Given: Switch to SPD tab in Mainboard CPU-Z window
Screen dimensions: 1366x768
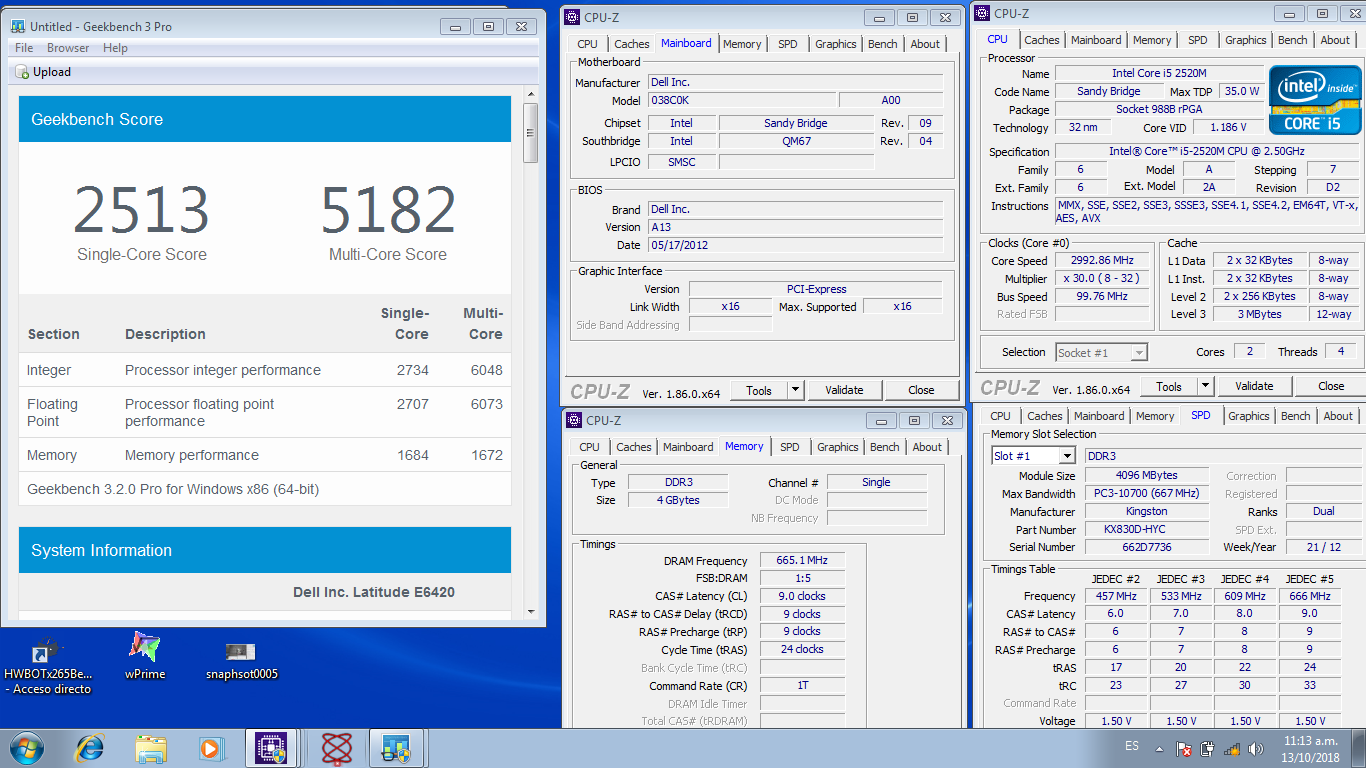Looking at the screenshot, I should tap(788, 44).
